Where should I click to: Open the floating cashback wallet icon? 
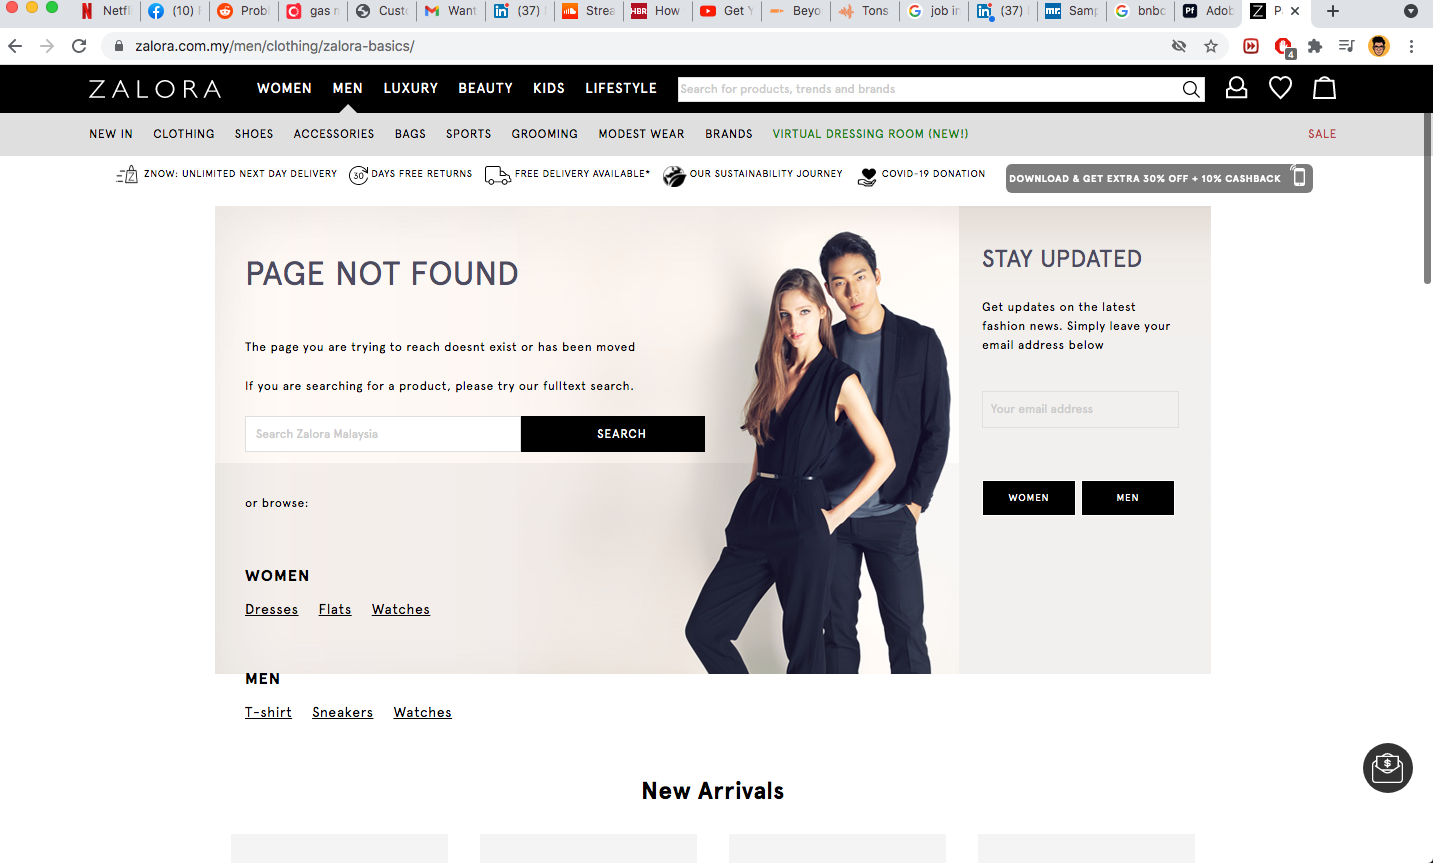(1388, 768)
